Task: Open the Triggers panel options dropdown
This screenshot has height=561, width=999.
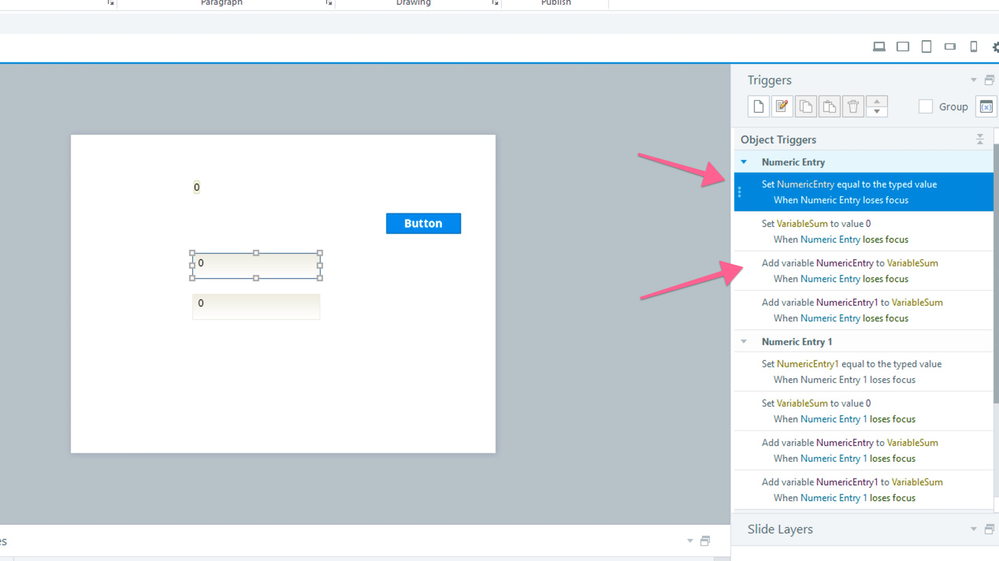Action: pos(974,80)
